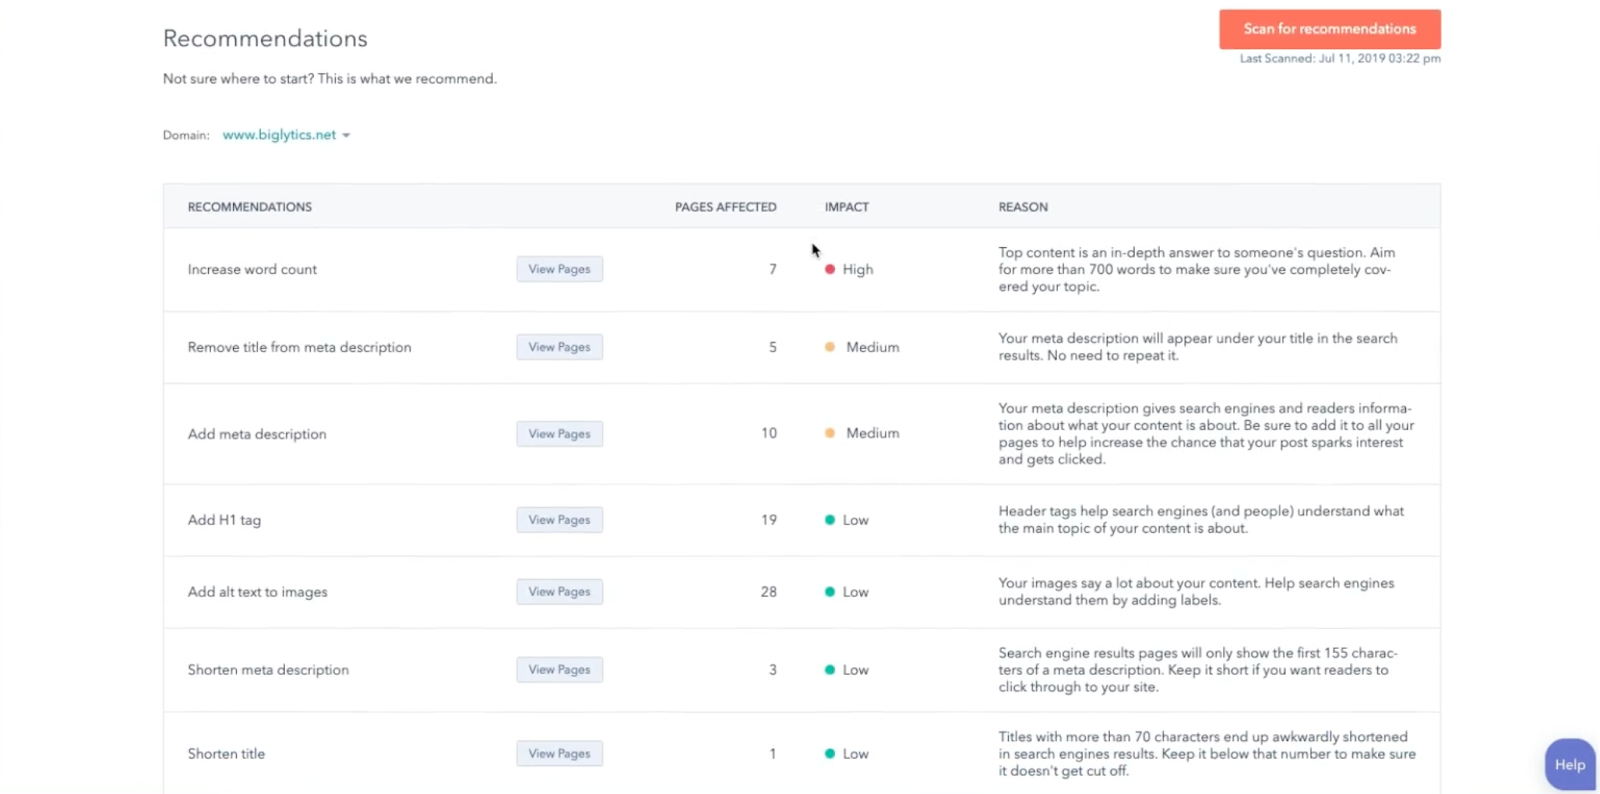Click the Impact column header
Viewport: 1600px width, 794px height.
click(846, 207)
